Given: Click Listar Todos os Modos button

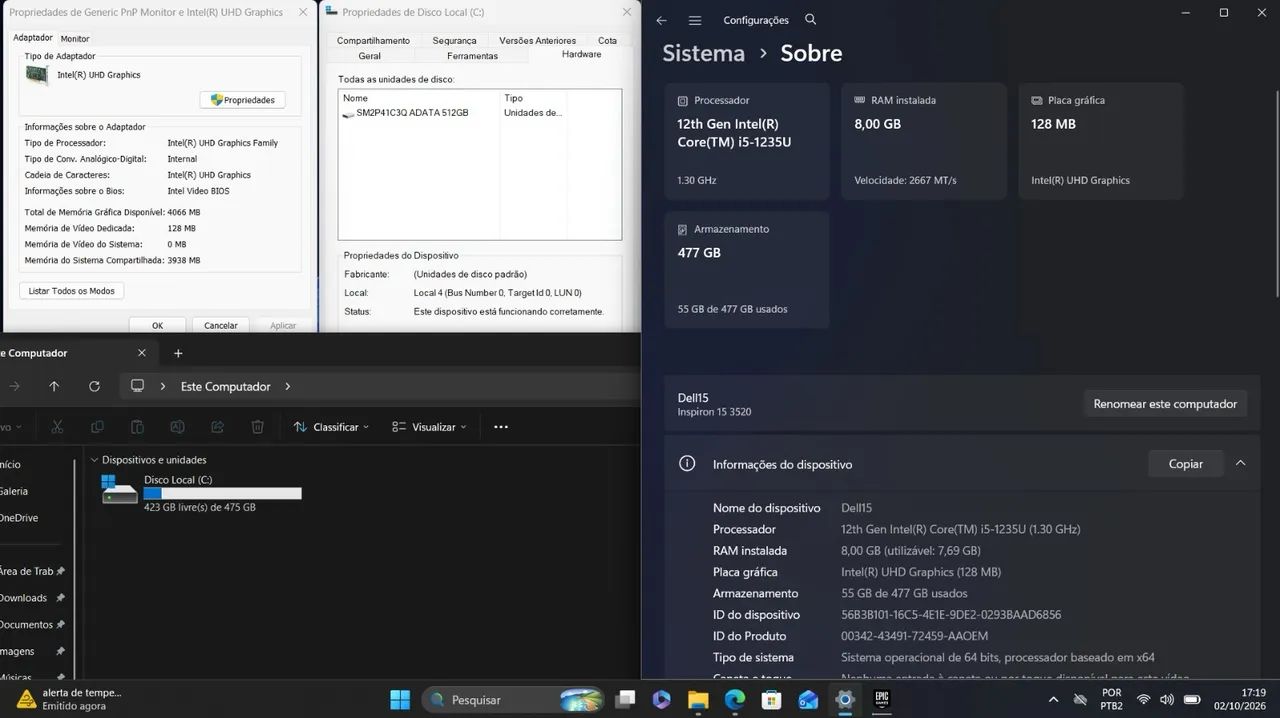Looking at the screenshot, I should (x=71, y=291).
